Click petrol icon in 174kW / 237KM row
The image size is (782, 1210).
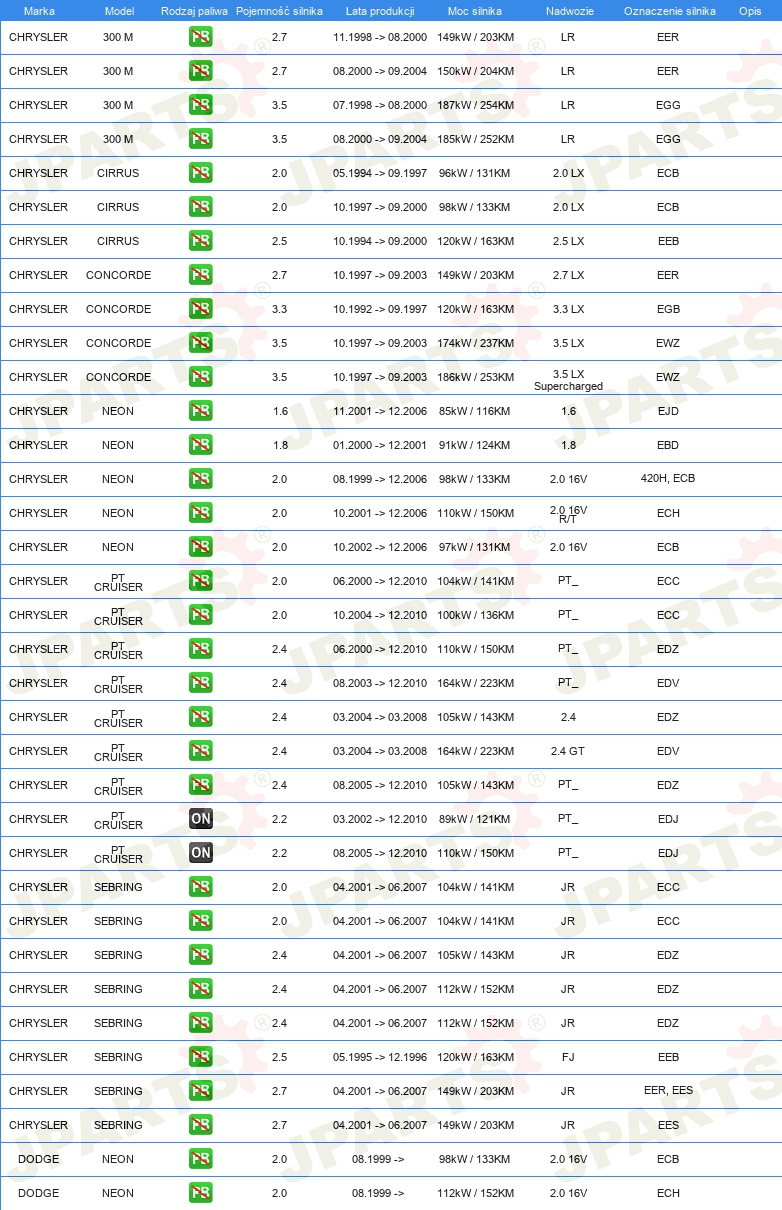(x=201, y=343)
